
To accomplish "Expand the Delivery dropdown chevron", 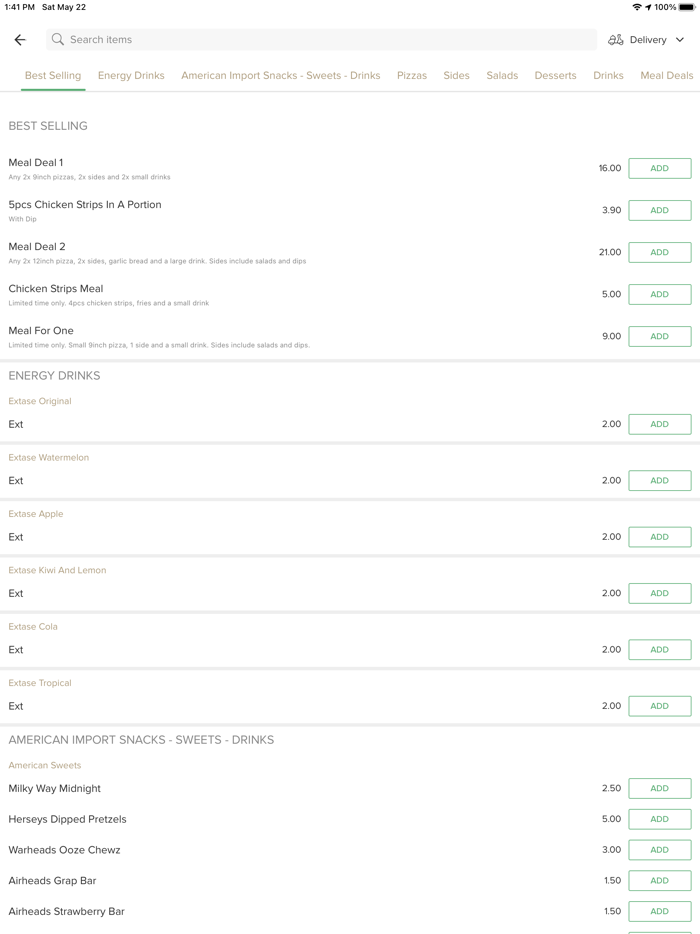I will [x=680, y=40].
